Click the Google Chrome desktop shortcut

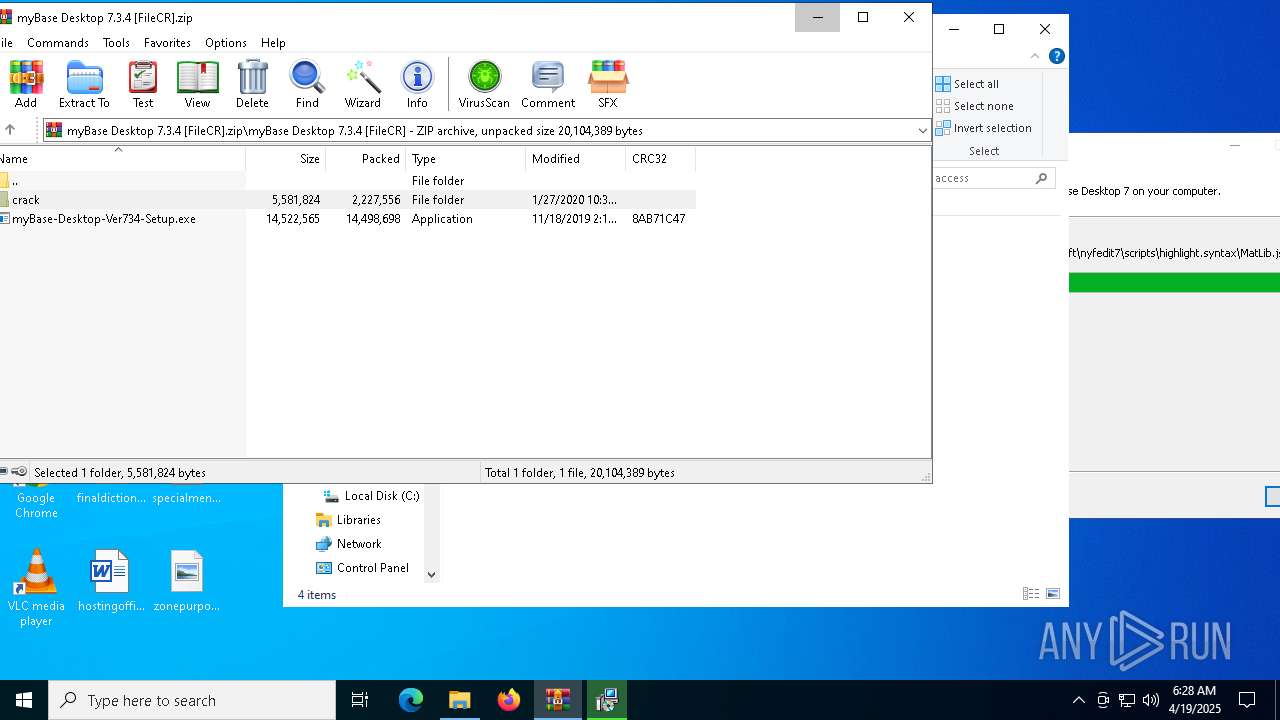click(x=36, y=501)
